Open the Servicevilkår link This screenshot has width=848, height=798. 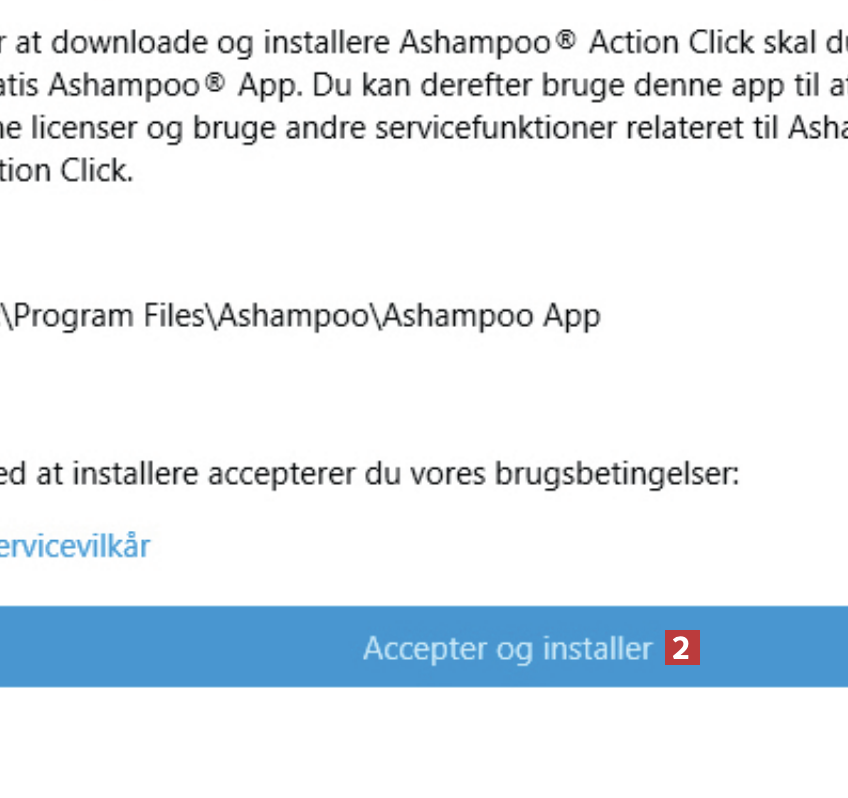[x=75, y=545]
